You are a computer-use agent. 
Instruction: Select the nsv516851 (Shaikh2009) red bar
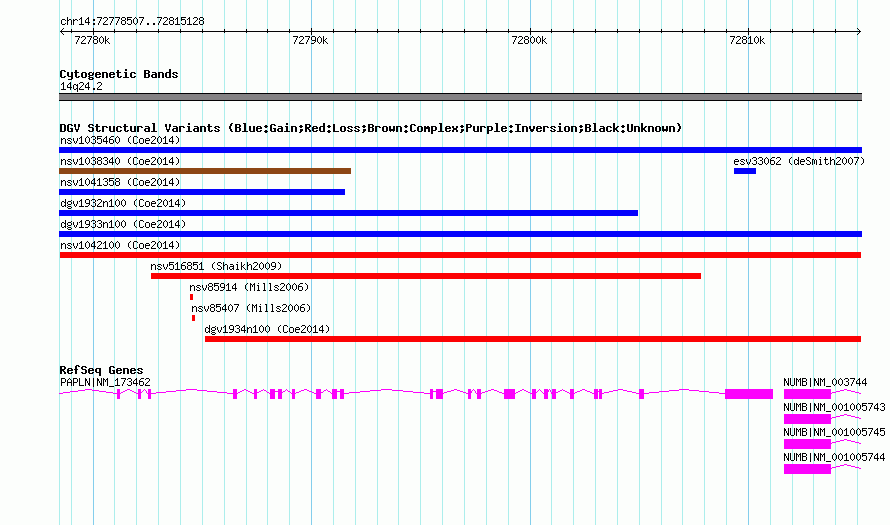[426, 276]
